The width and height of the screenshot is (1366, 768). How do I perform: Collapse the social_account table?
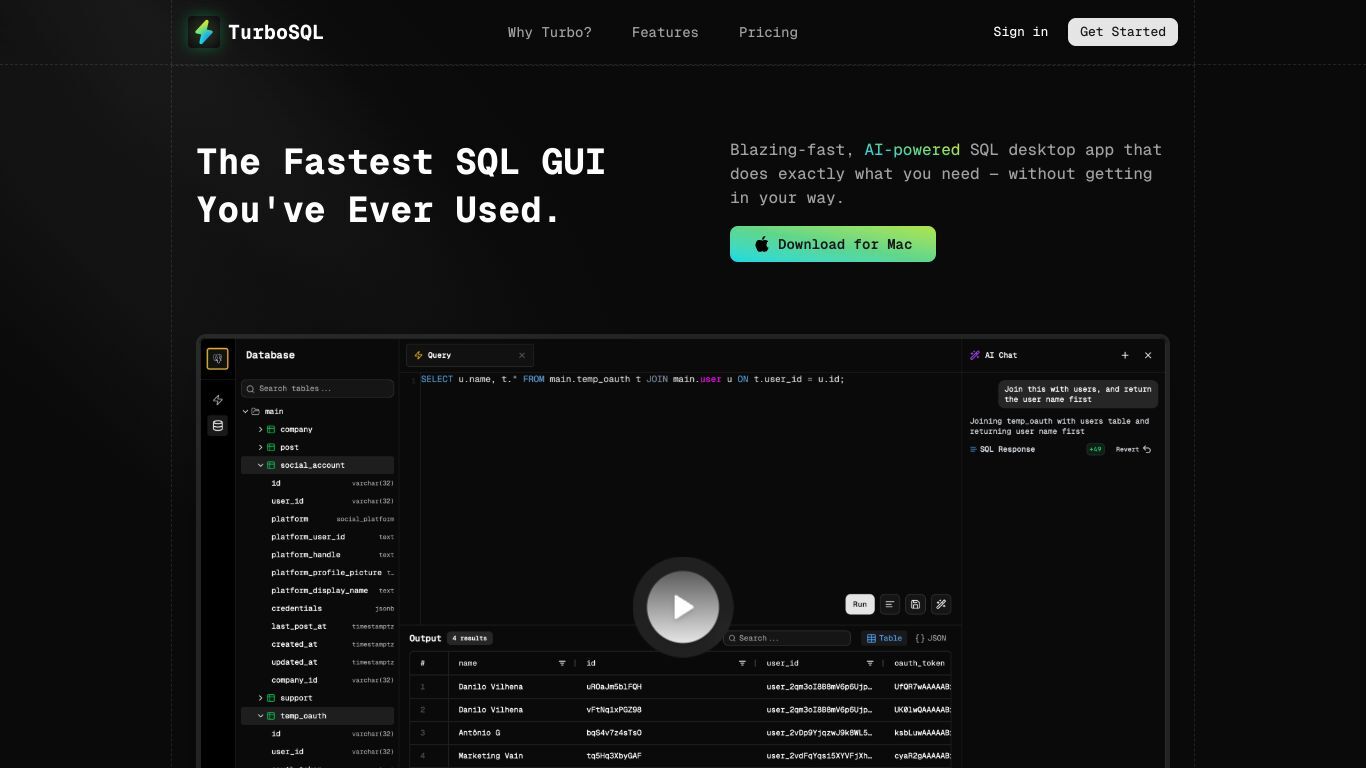[x=260, y=466]
